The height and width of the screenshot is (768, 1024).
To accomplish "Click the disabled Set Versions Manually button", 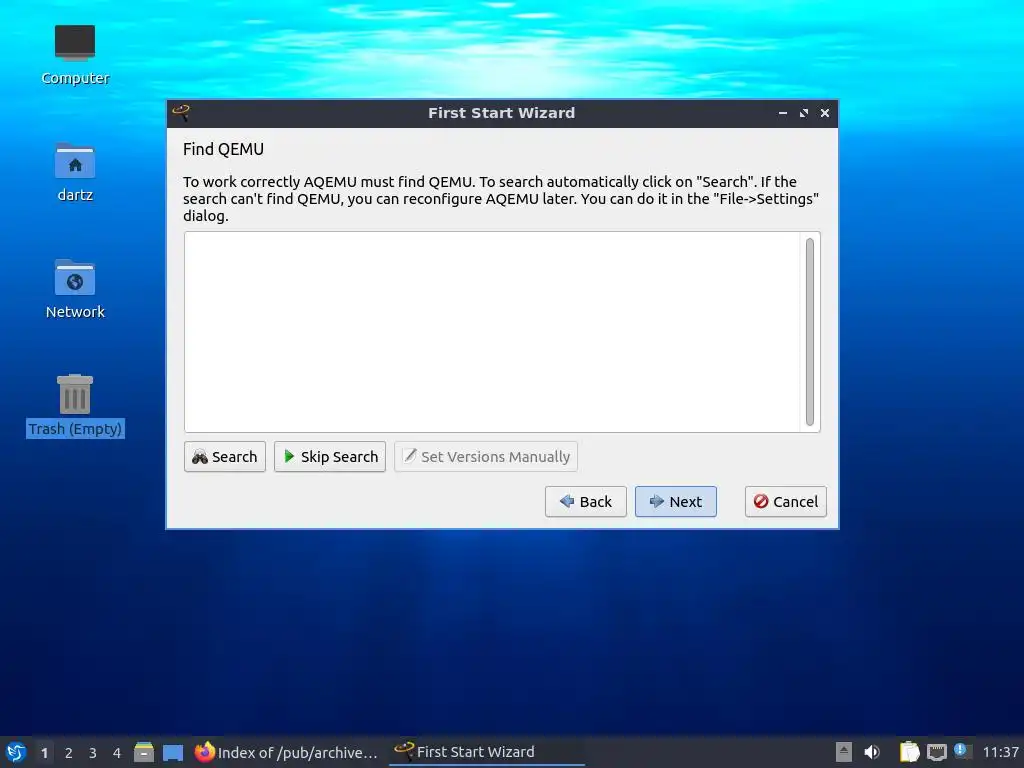I will click(x=486, y=456).
